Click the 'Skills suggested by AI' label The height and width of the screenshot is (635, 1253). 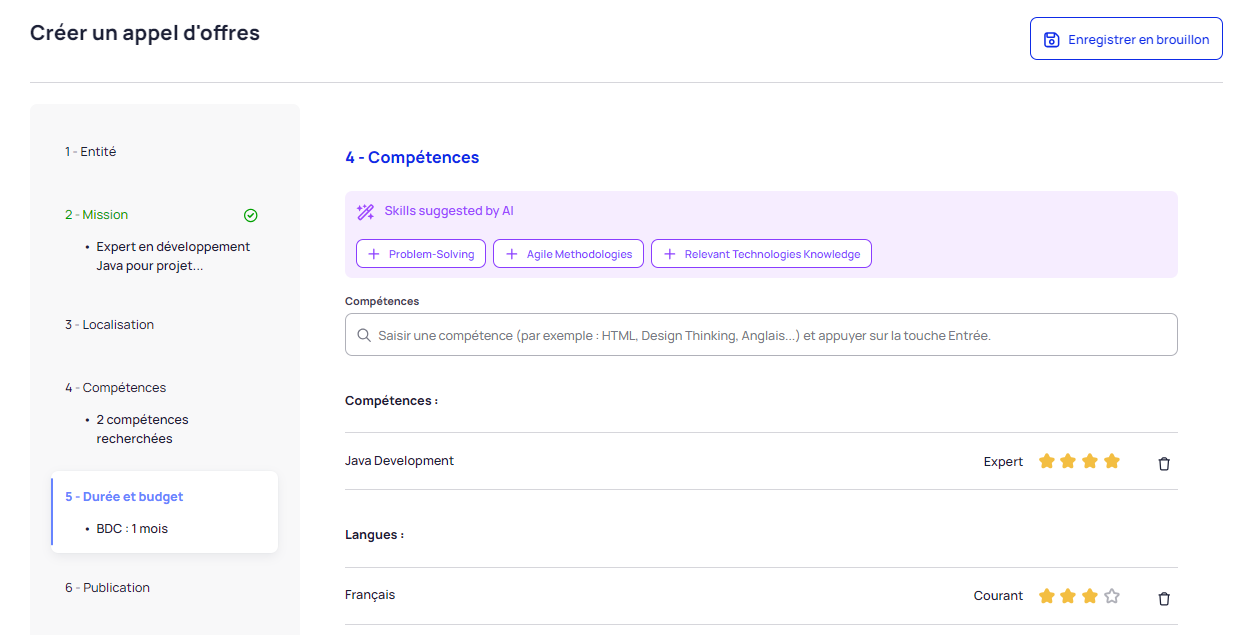tap(449, 211)
